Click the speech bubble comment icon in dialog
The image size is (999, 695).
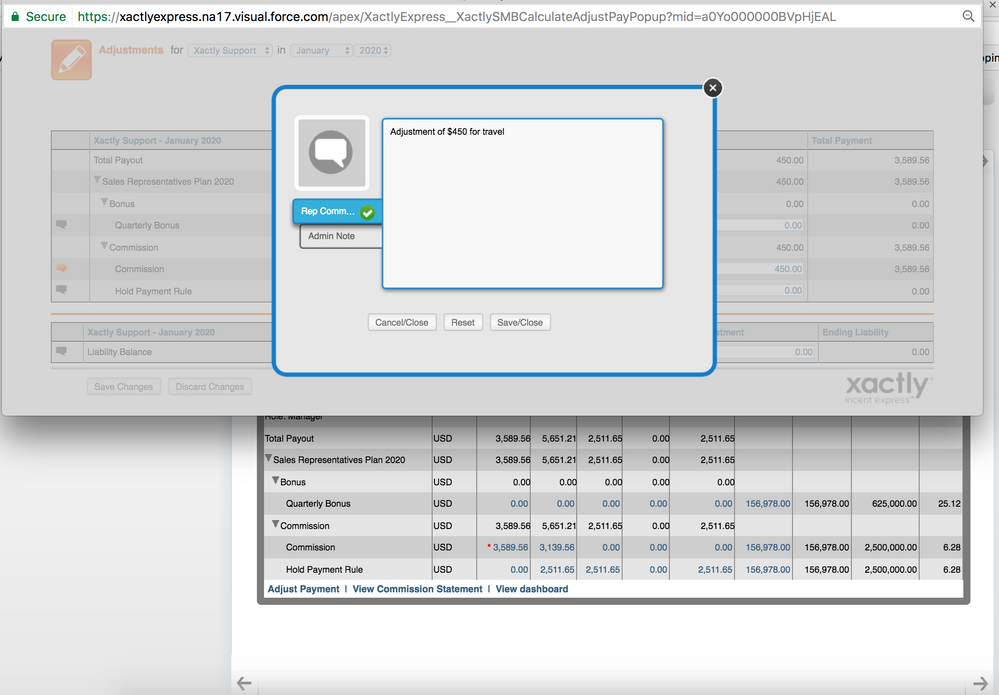tap(331, 153)
